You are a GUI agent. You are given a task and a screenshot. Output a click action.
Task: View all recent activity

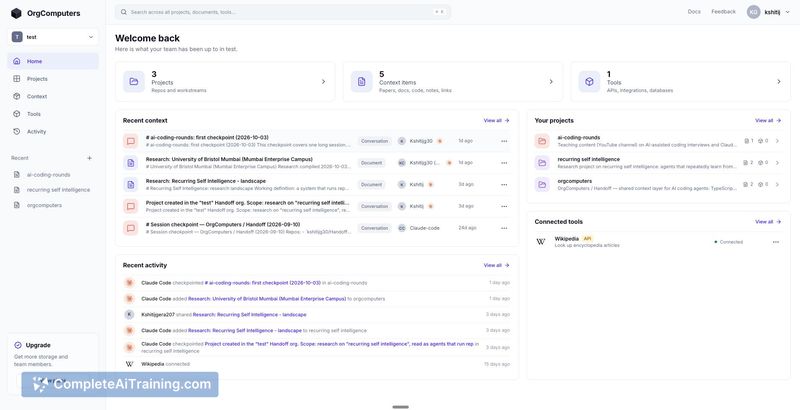(x=496, y=265)
